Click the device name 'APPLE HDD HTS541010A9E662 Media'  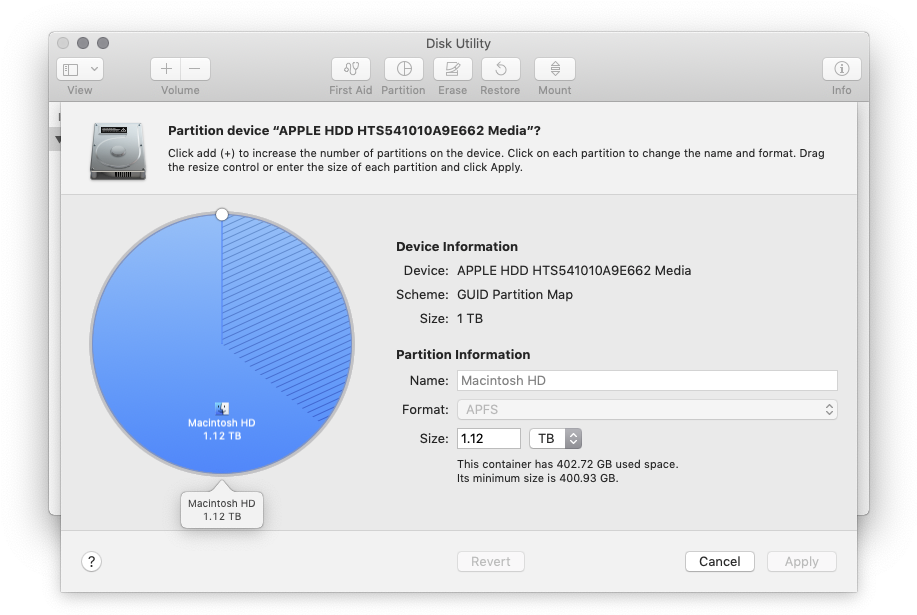574,271
